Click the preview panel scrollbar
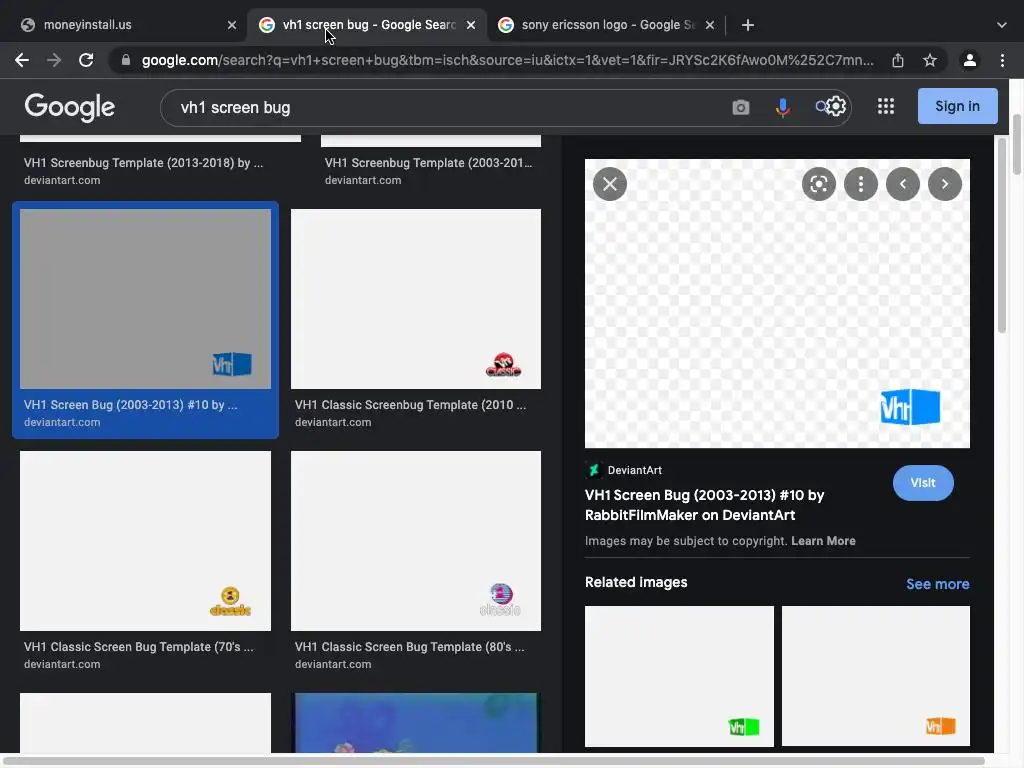Screen dimensions: 1024x768 (x=1002, y=235)
